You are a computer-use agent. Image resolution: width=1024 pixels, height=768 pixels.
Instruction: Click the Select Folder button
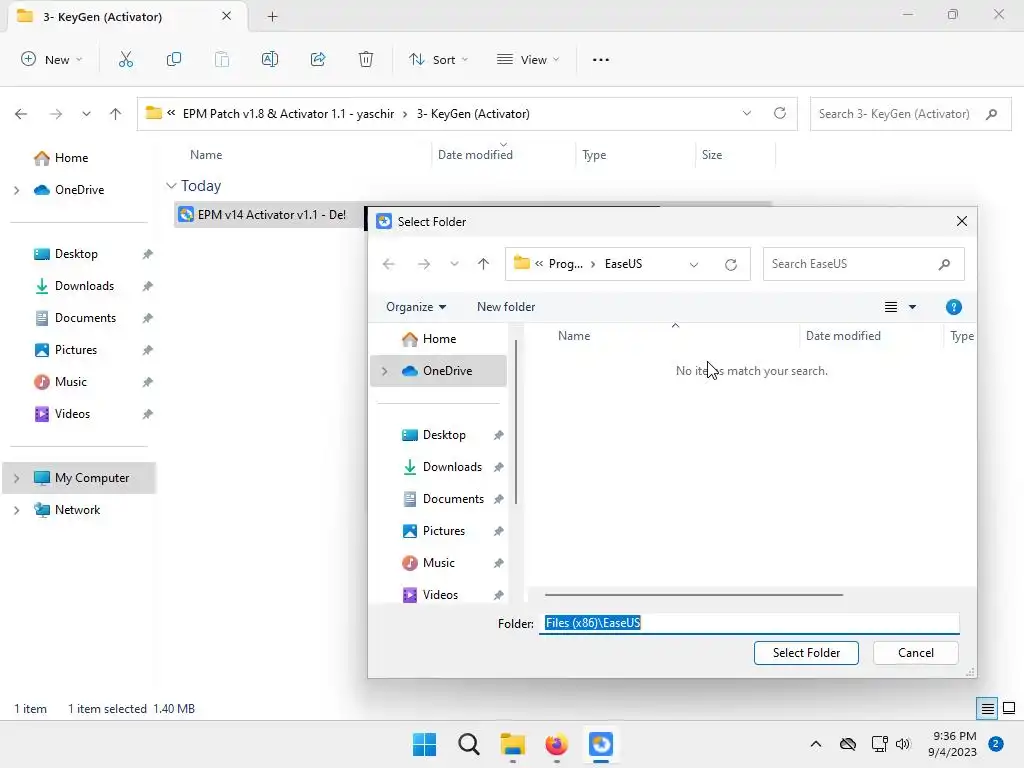pyautogui.click(x=806, y=652)
